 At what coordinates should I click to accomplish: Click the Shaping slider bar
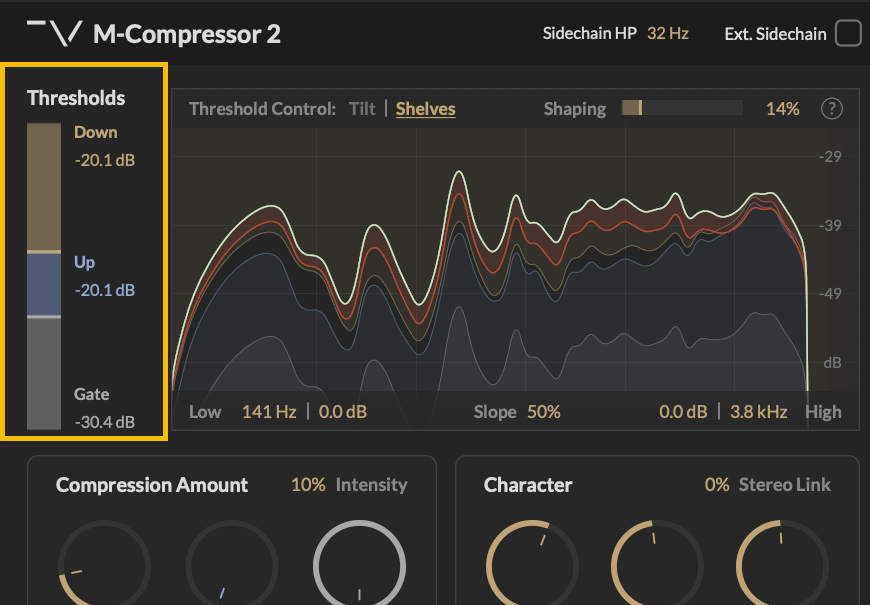[682, 108]
